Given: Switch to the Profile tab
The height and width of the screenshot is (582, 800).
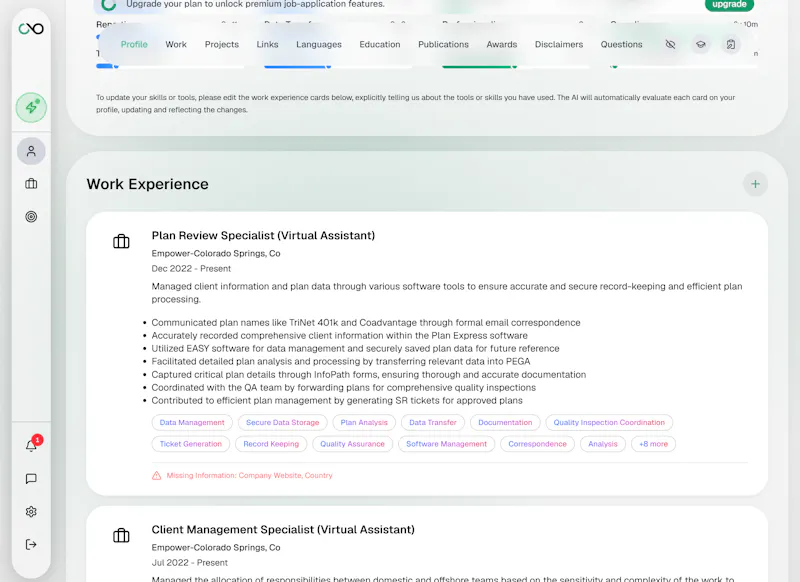Looking at the screenshot, I should (x=134, y=44).
